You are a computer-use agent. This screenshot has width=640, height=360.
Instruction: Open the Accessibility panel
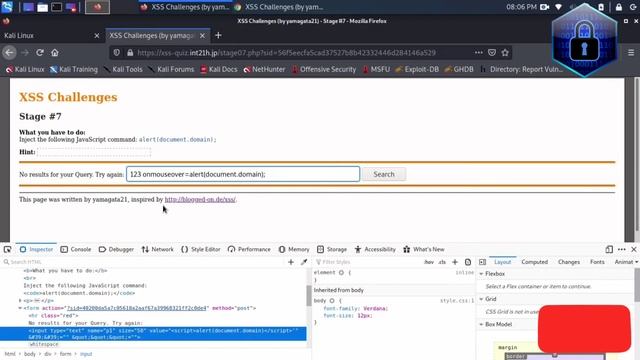pos(375,249)
